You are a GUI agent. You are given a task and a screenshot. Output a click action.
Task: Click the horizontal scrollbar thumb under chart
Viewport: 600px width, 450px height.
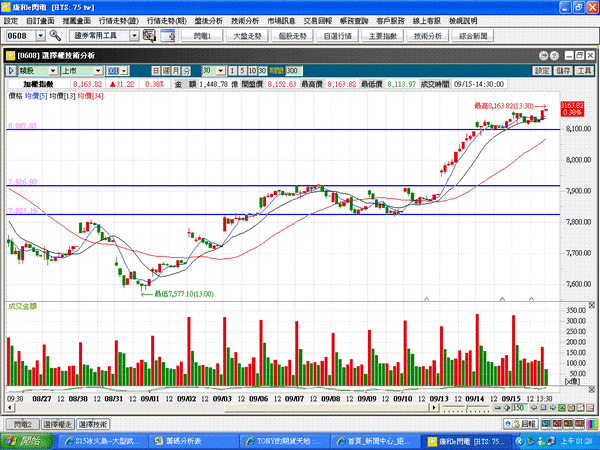point(329,408)
